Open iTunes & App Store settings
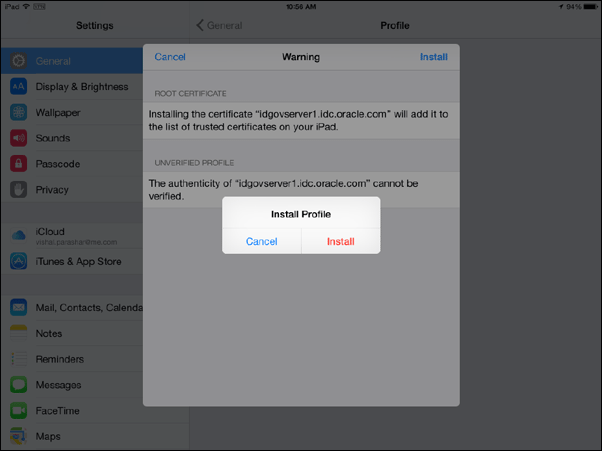The height and width of the screenshot is (451, 602). tap(72, 261)
